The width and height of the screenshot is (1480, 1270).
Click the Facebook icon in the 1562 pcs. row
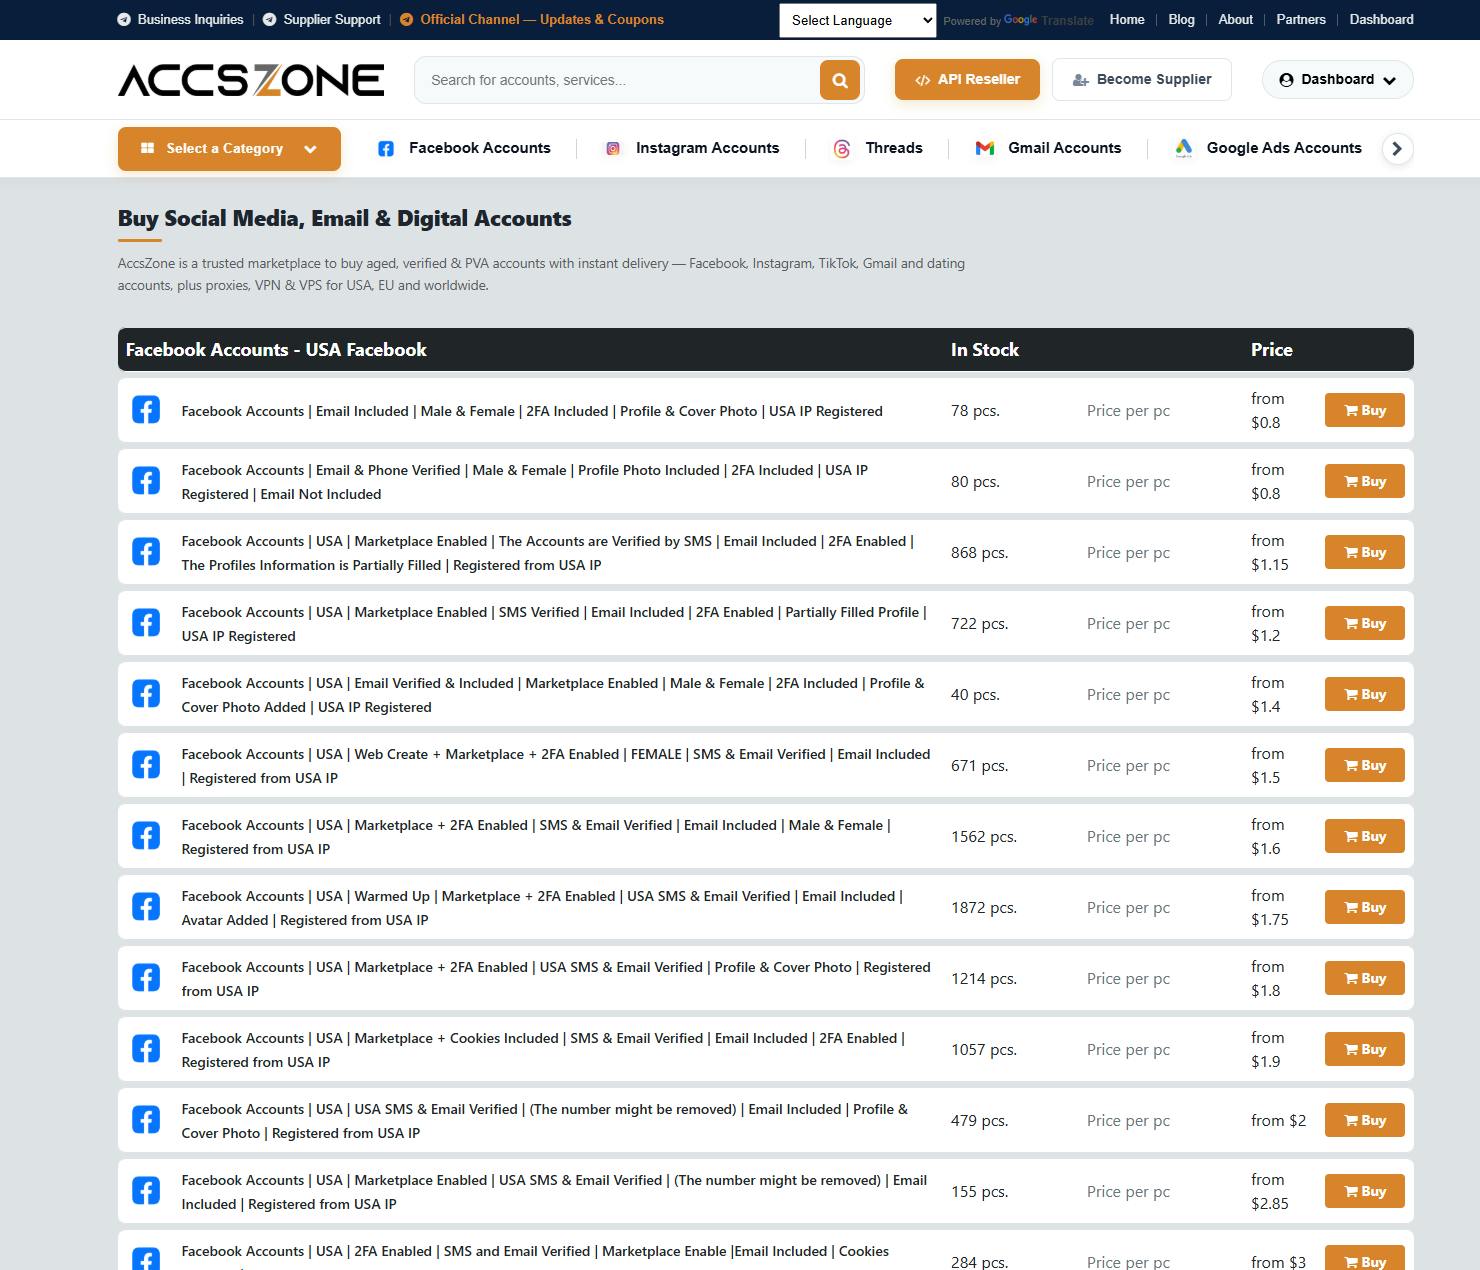[x=146, y=836]
